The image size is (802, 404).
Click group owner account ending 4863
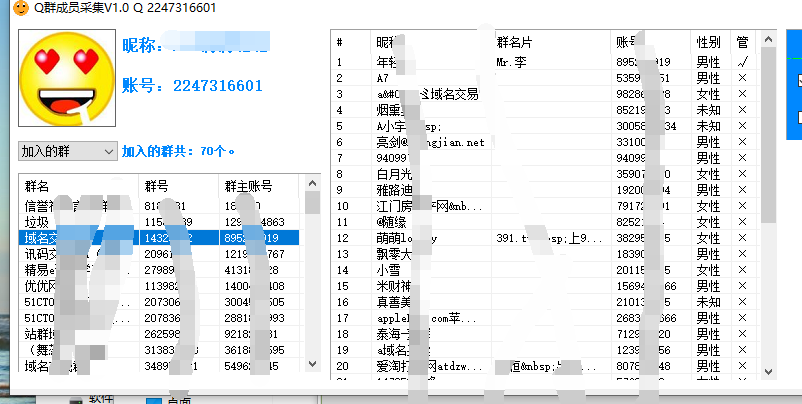tap(255, 222)
